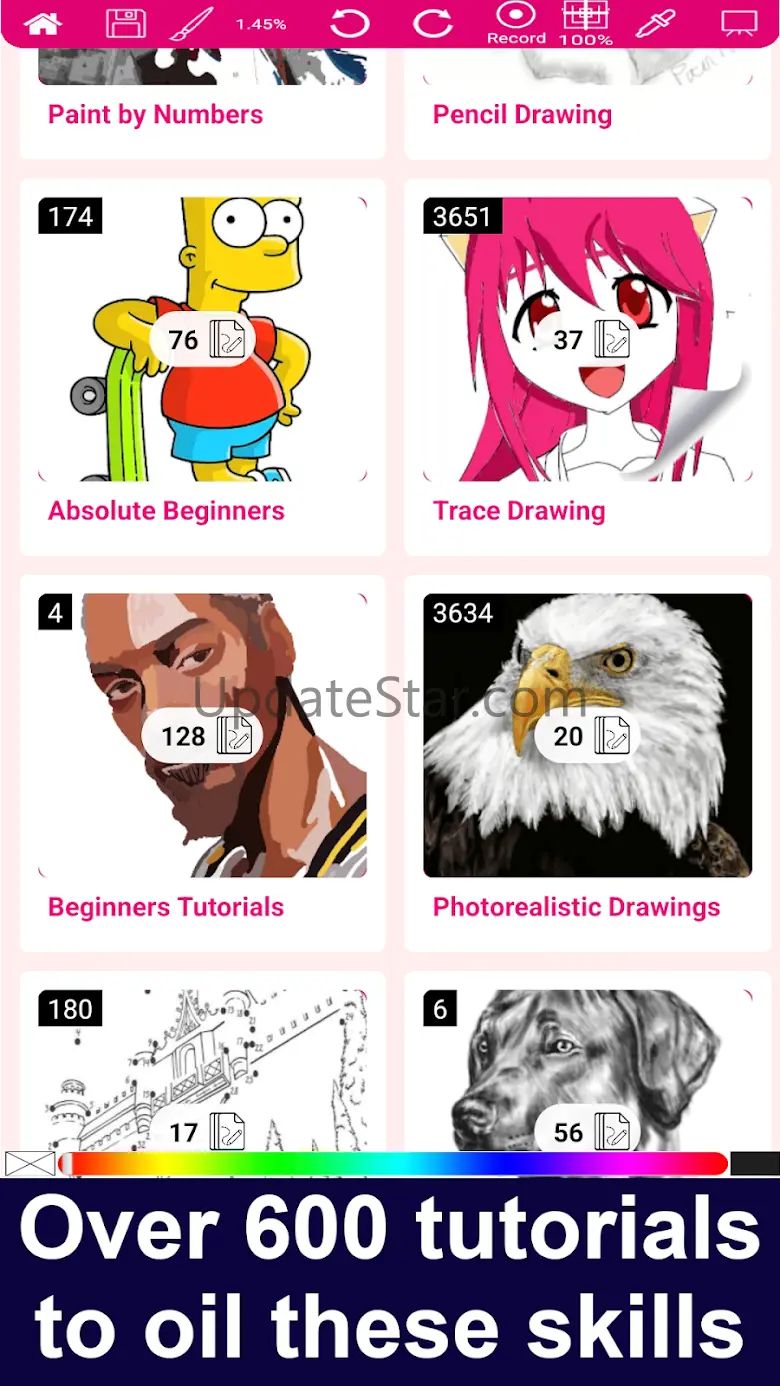The height and width of the screenshot is (1386, 780).
Task: Click the Save floppy disk icon
Action: point(126,23)
